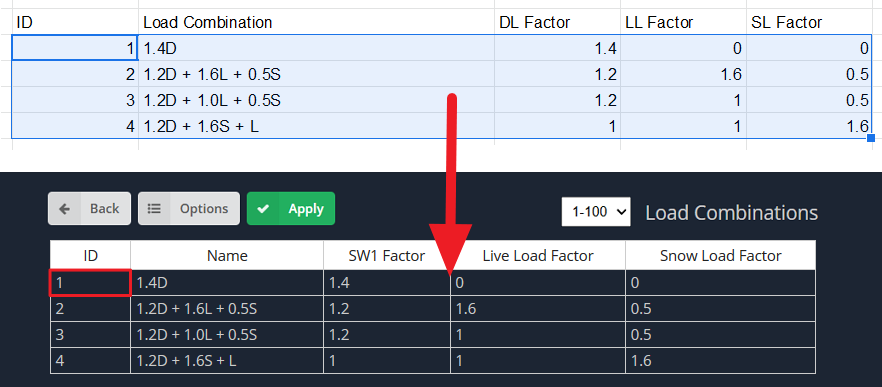This screenshot has width=882, height=387.
Task: Click the green Apply button
Action: point(291,209)
